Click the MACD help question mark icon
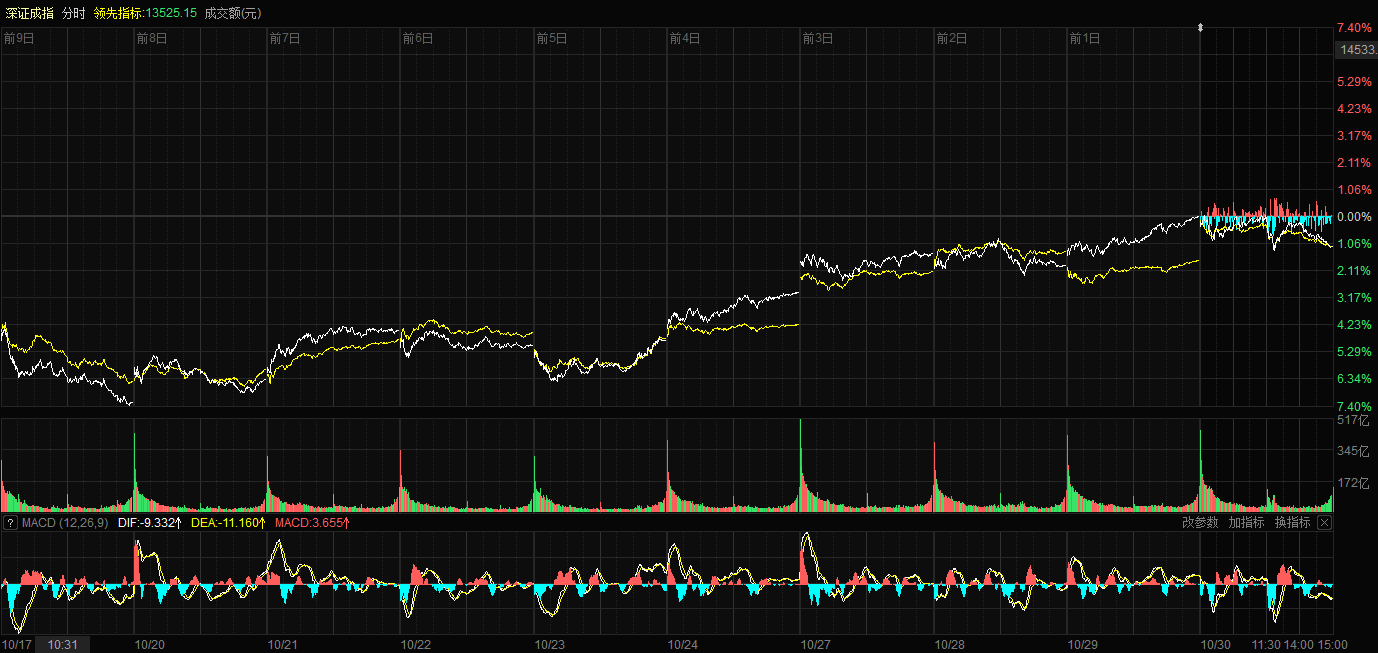This screenshot has height=653, width=1378. point(10,523)
